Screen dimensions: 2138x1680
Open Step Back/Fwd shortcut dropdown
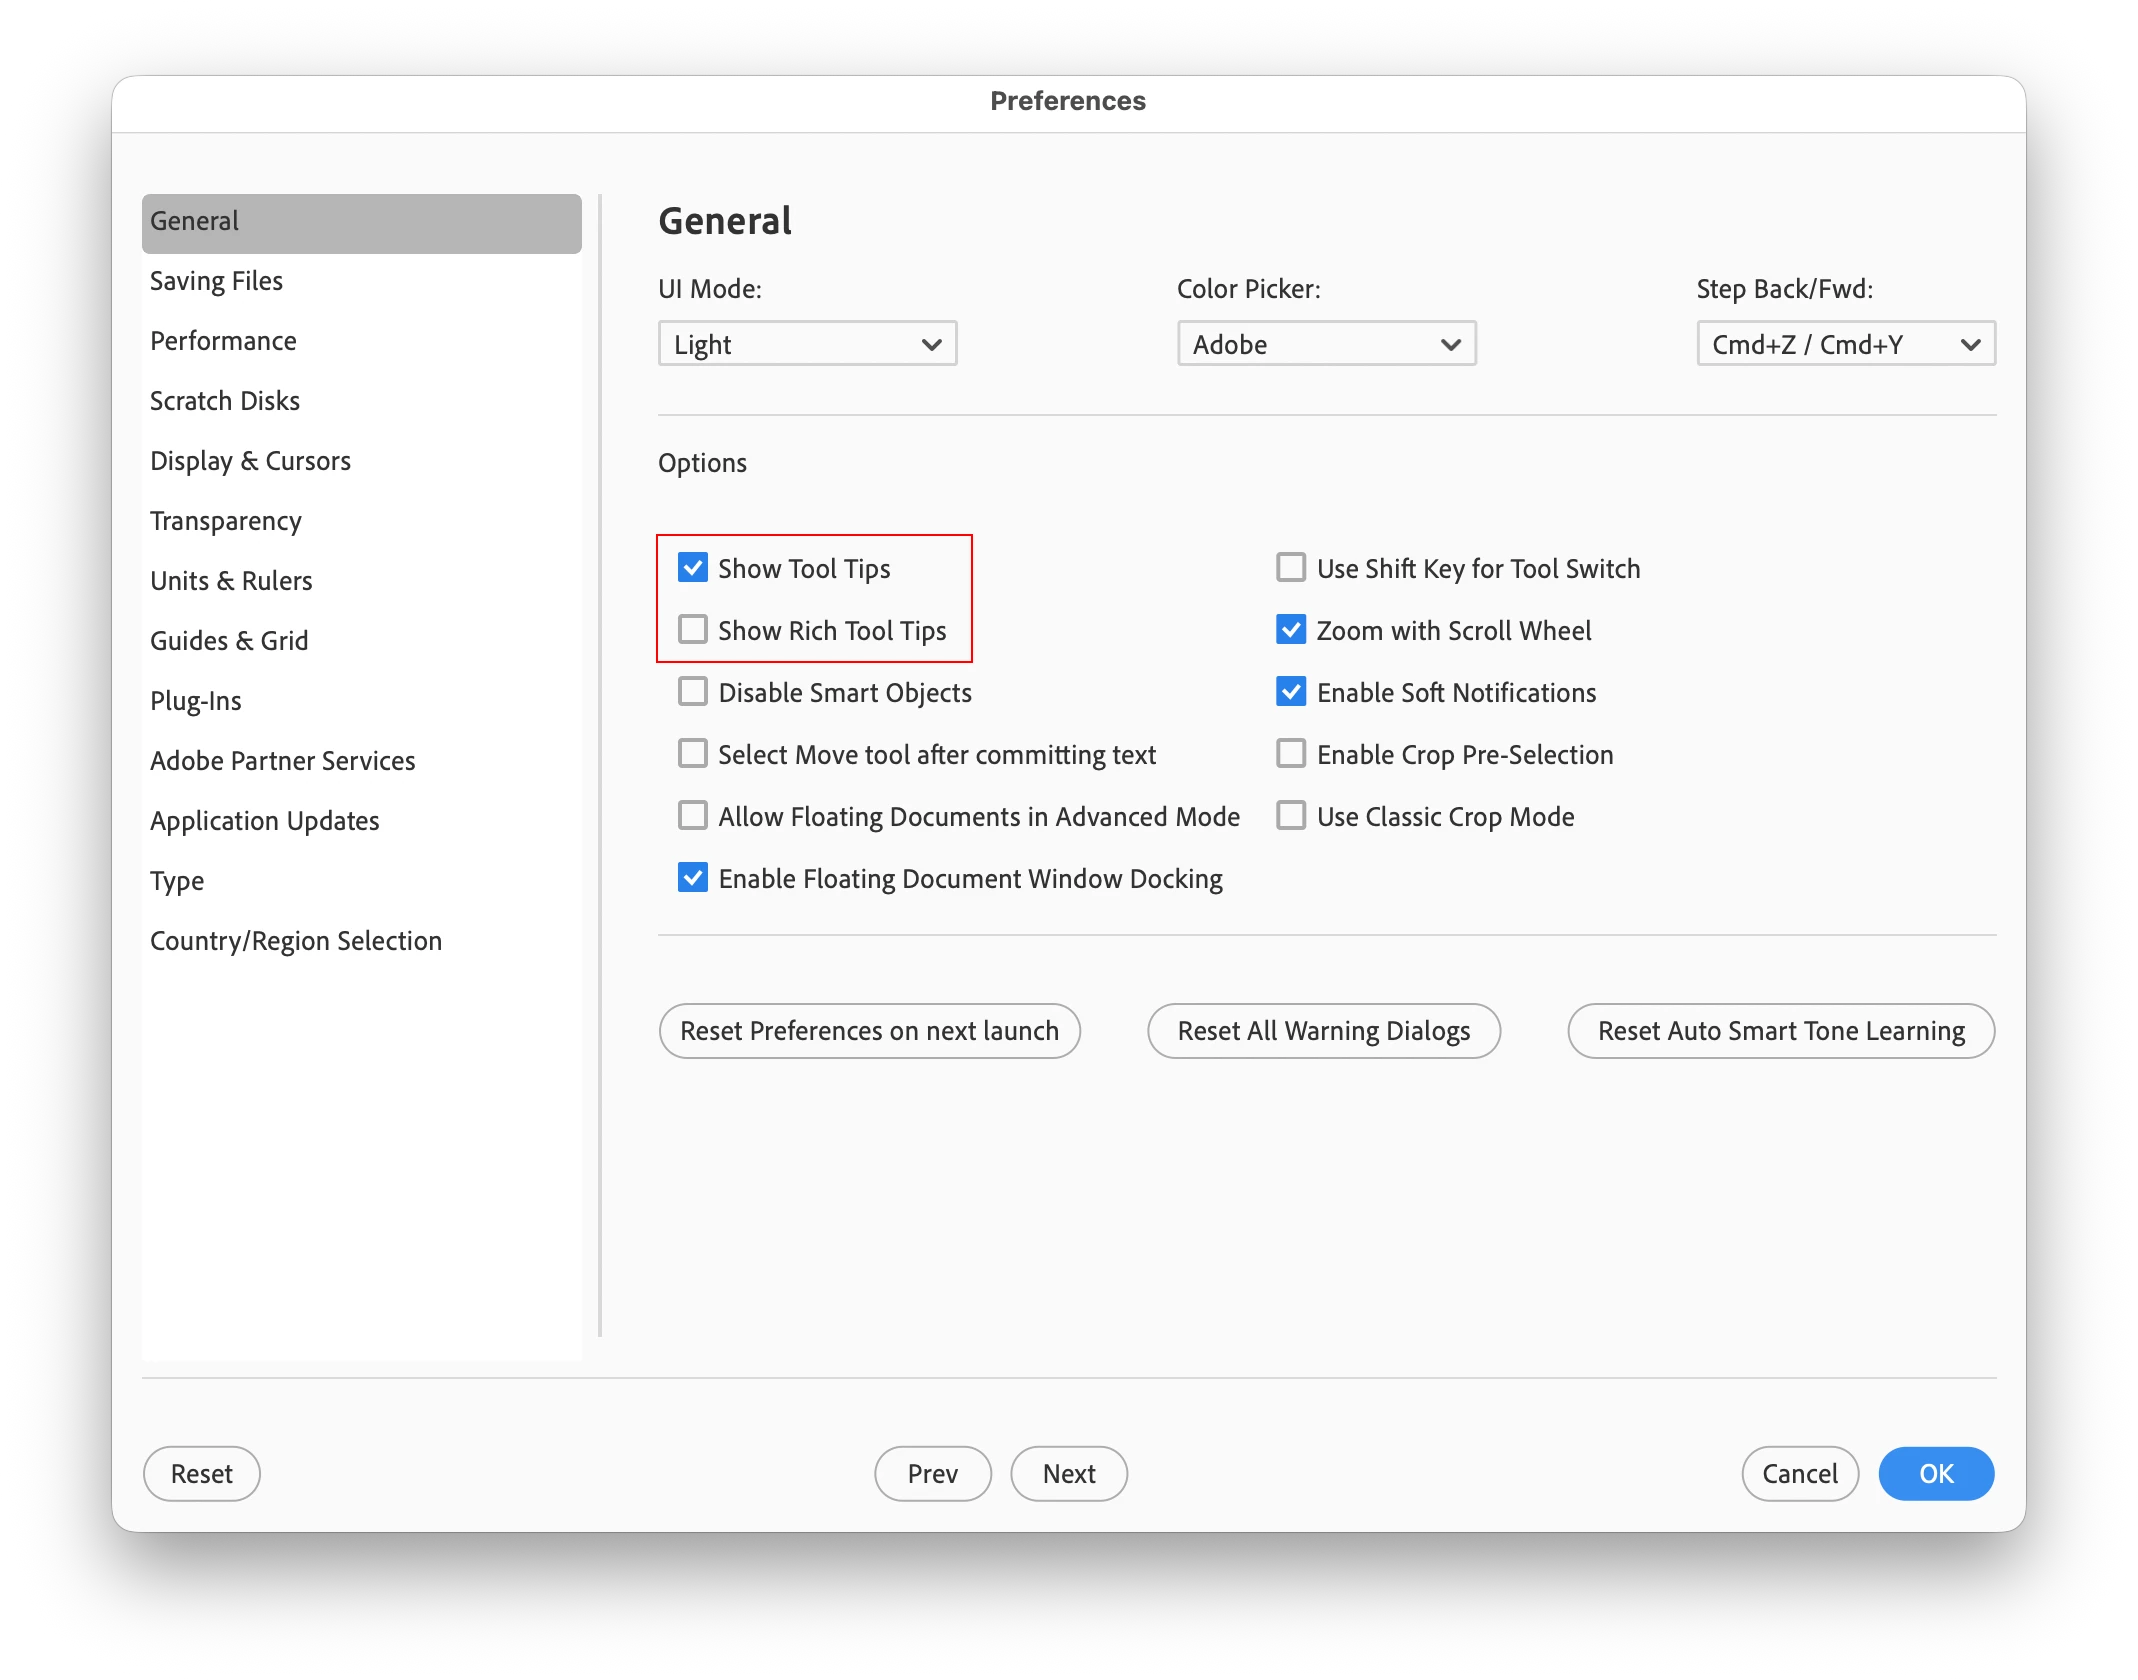1845,344
